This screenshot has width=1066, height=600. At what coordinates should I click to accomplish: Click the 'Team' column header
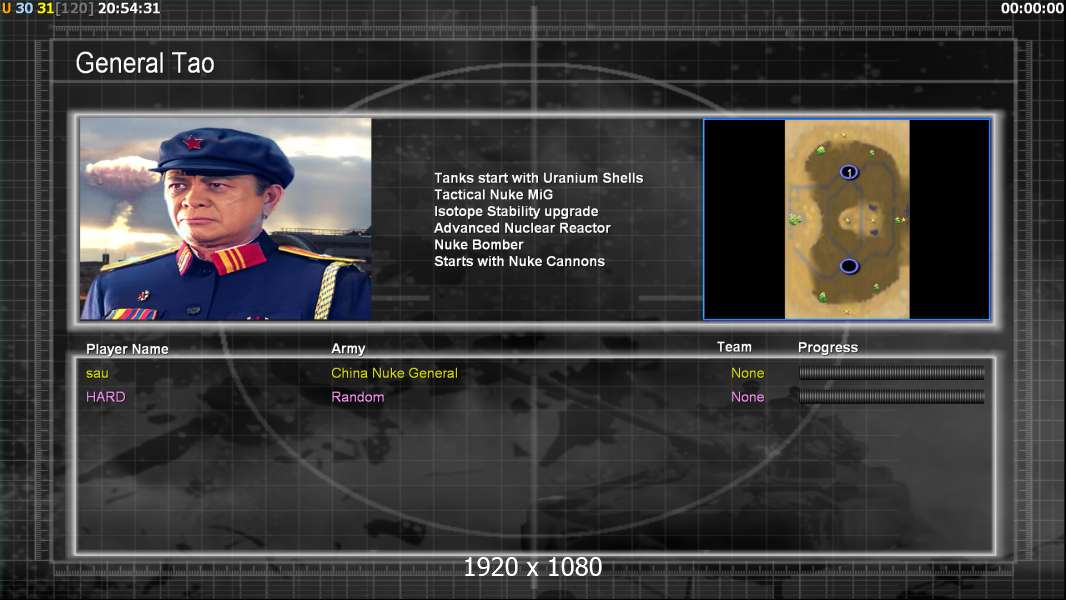[734, 347]
